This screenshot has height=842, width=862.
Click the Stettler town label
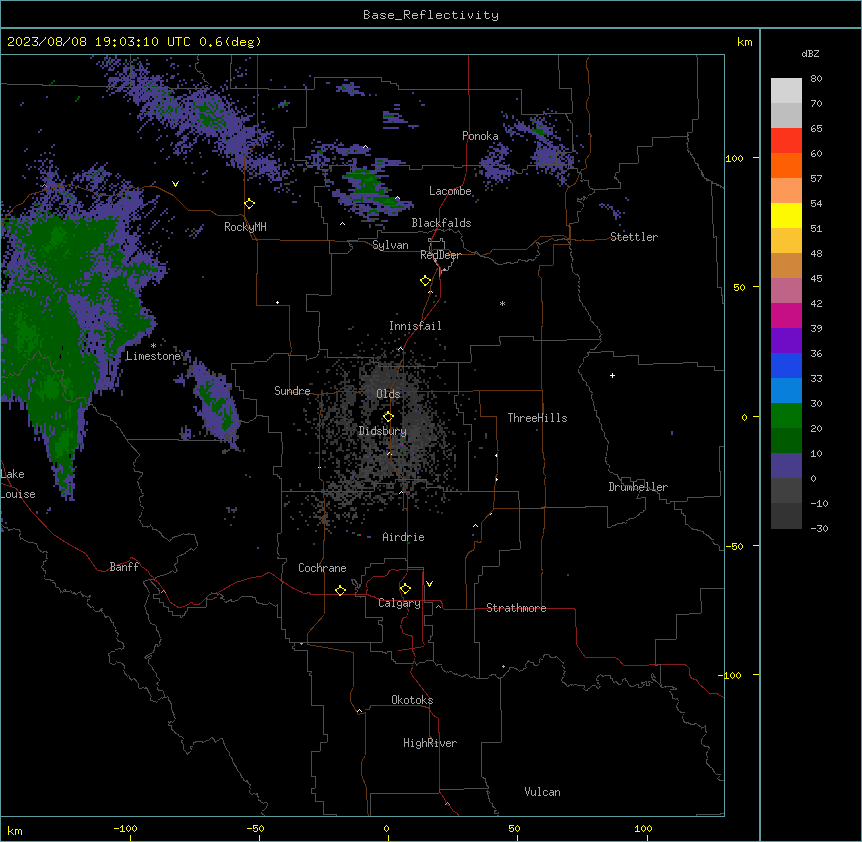(x=634, y=237)
